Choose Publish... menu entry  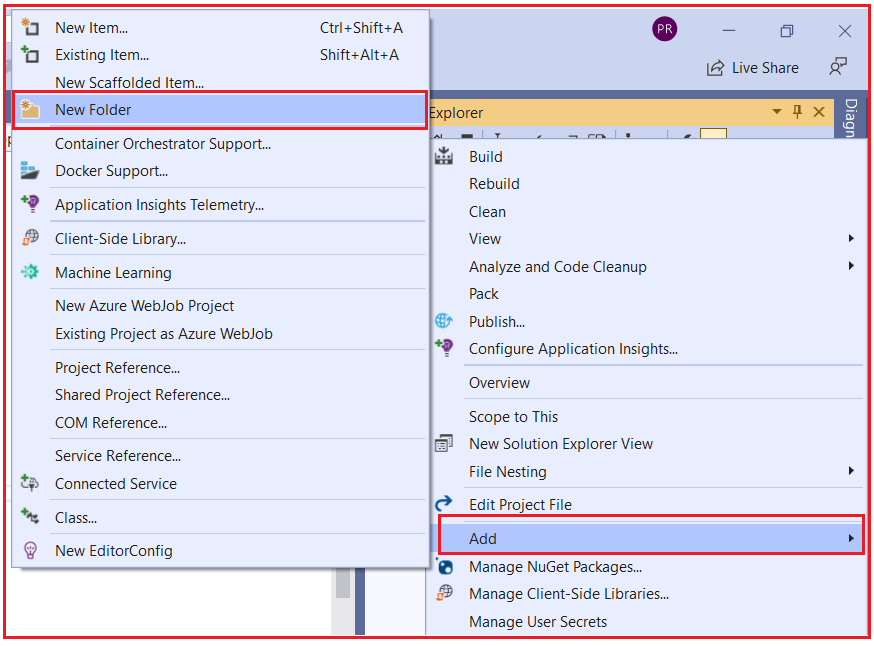pos(648,322)
